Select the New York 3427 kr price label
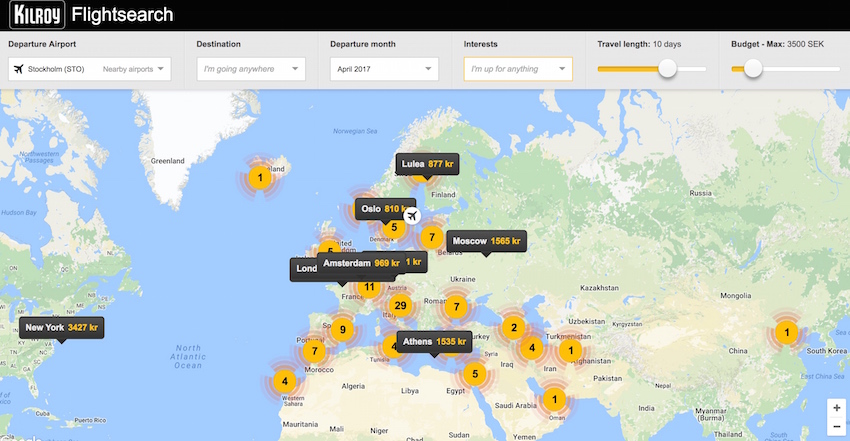Viewport: 850px width, 441px height. (x=62, y=327)
